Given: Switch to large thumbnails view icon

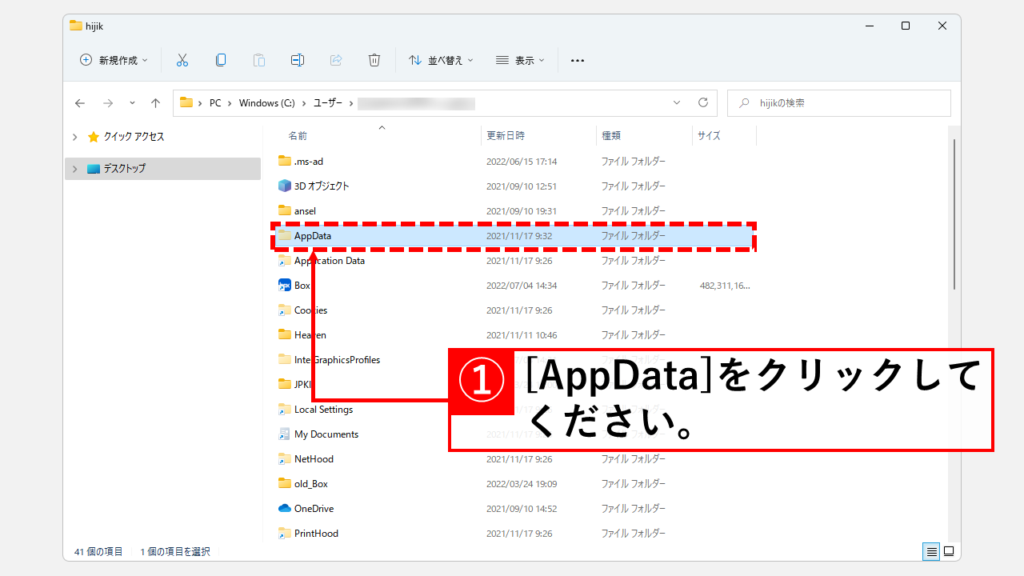Looking at the screenshot, I should point(949,551).
